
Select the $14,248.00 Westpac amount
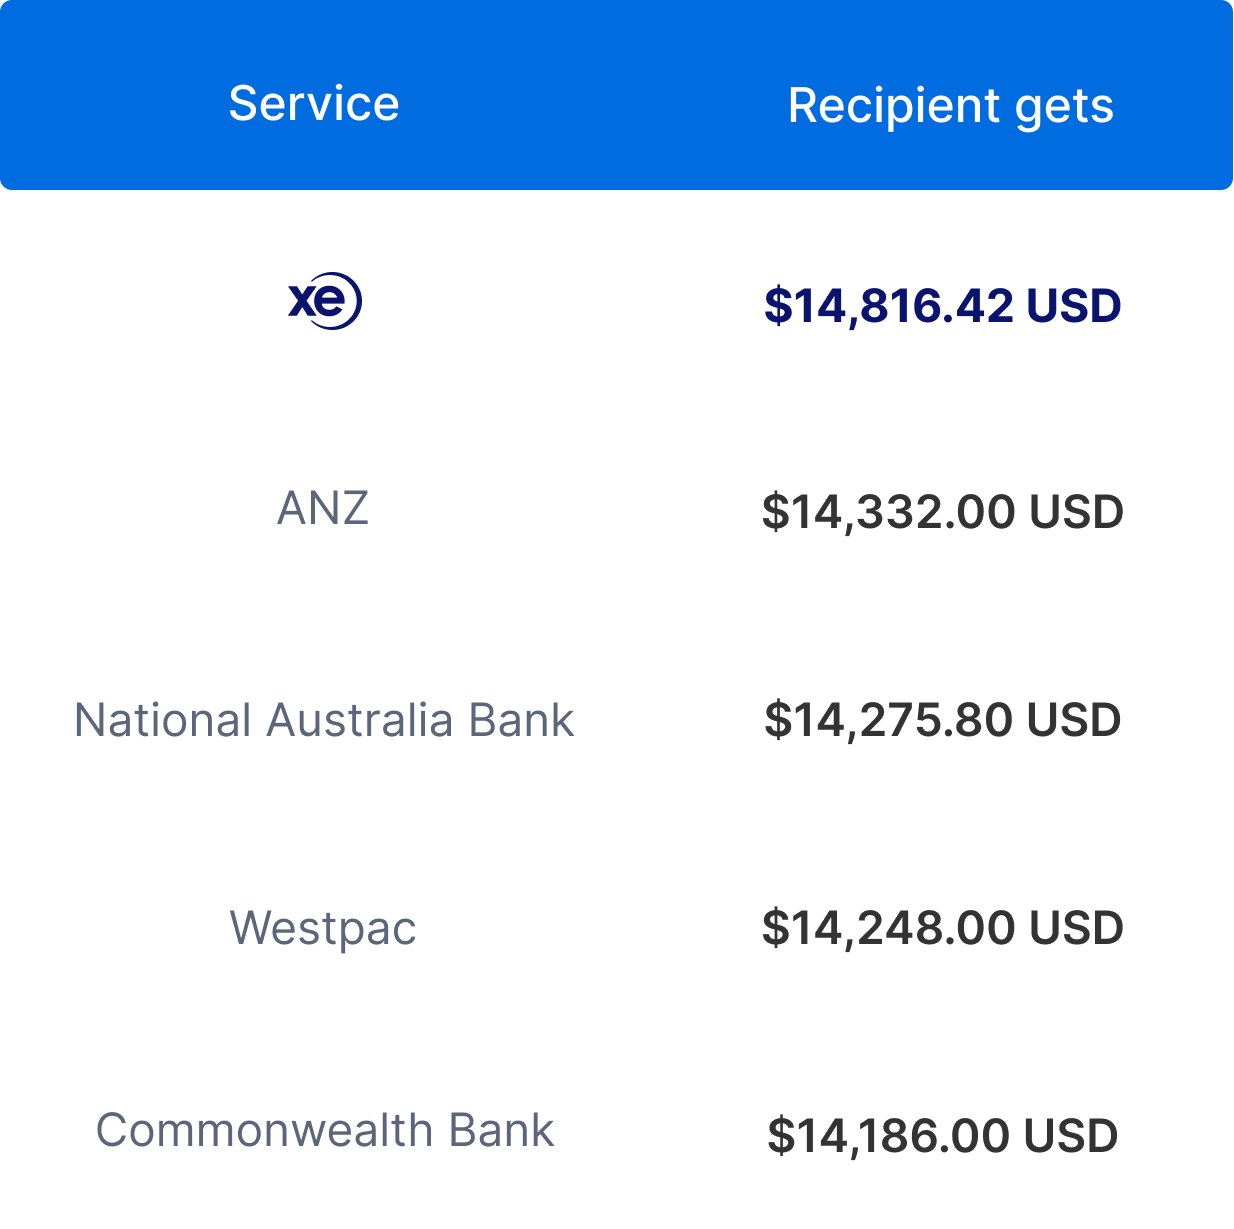889,928
